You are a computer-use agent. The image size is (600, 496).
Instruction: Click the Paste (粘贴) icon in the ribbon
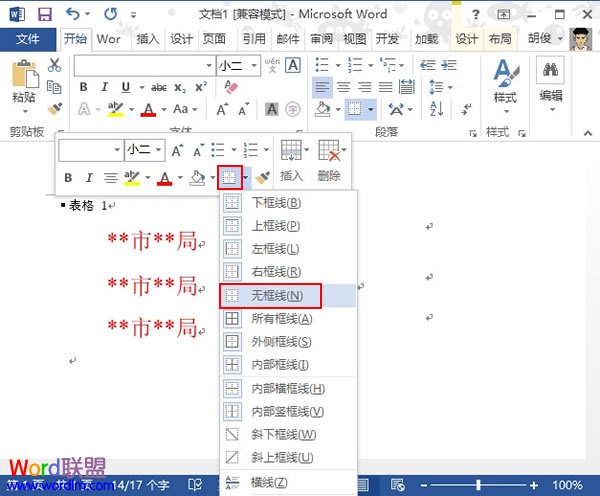(23, 76)
